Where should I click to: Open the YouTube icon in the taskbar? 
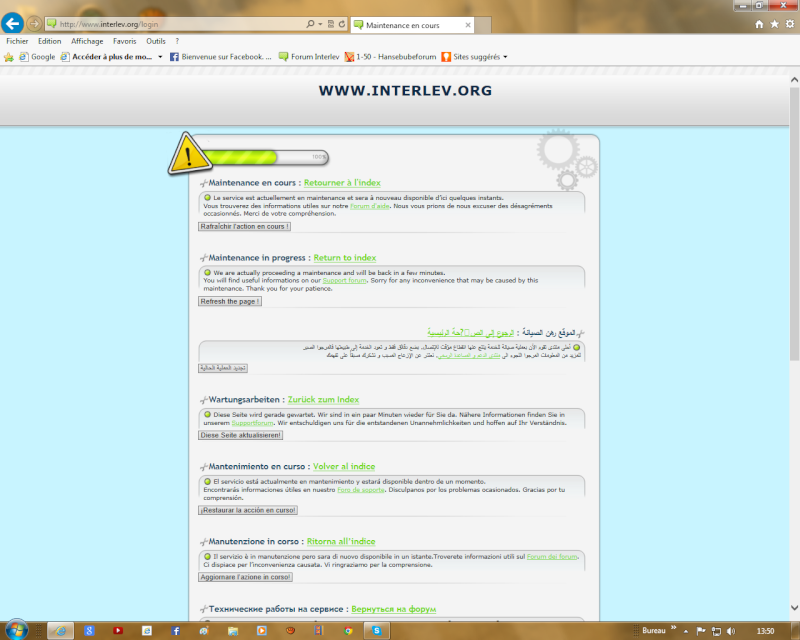point(118,631)
